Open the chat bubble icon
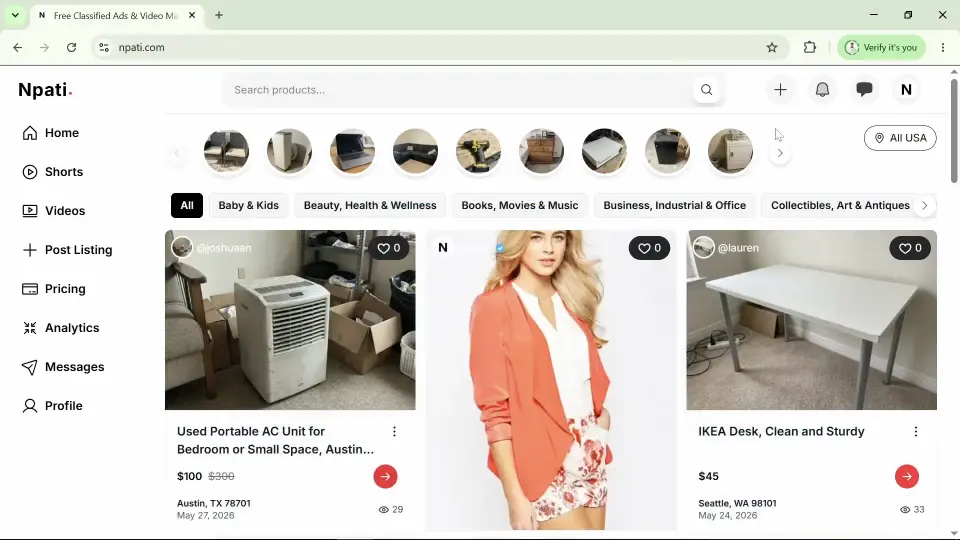The image size is (960, 540). [864, 90]
